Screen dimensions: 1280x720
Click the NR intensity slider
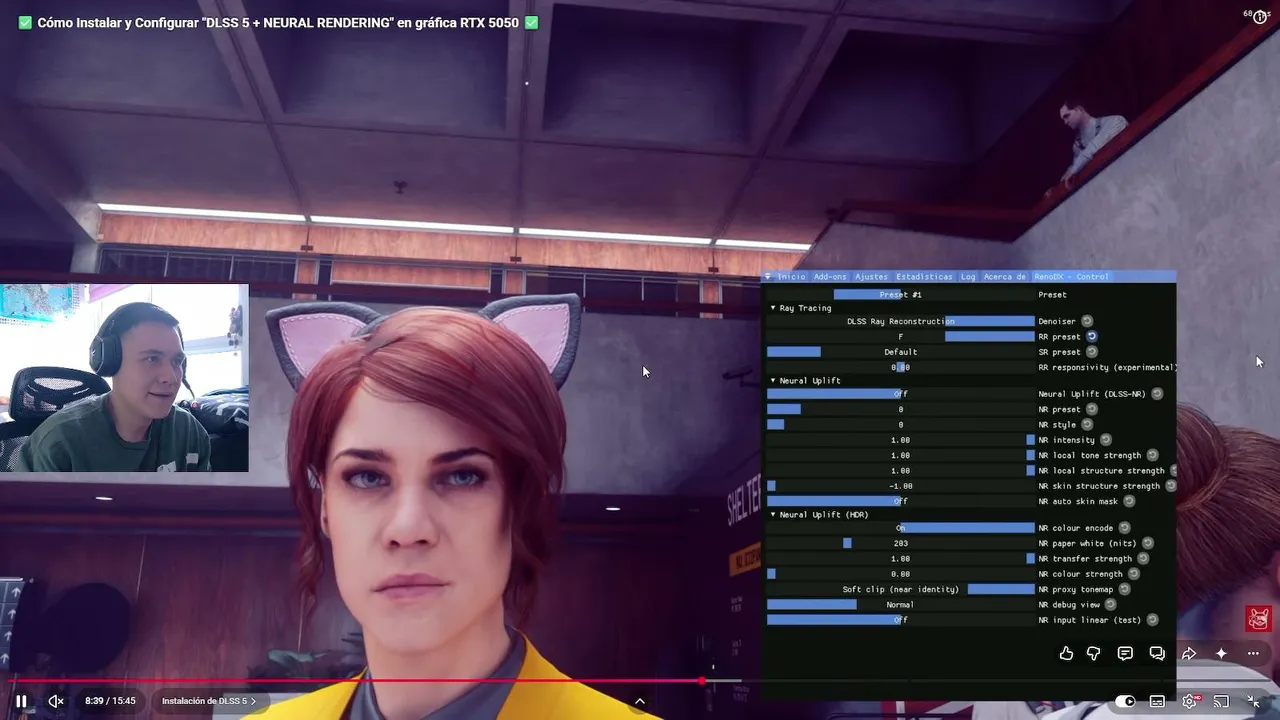901,440
